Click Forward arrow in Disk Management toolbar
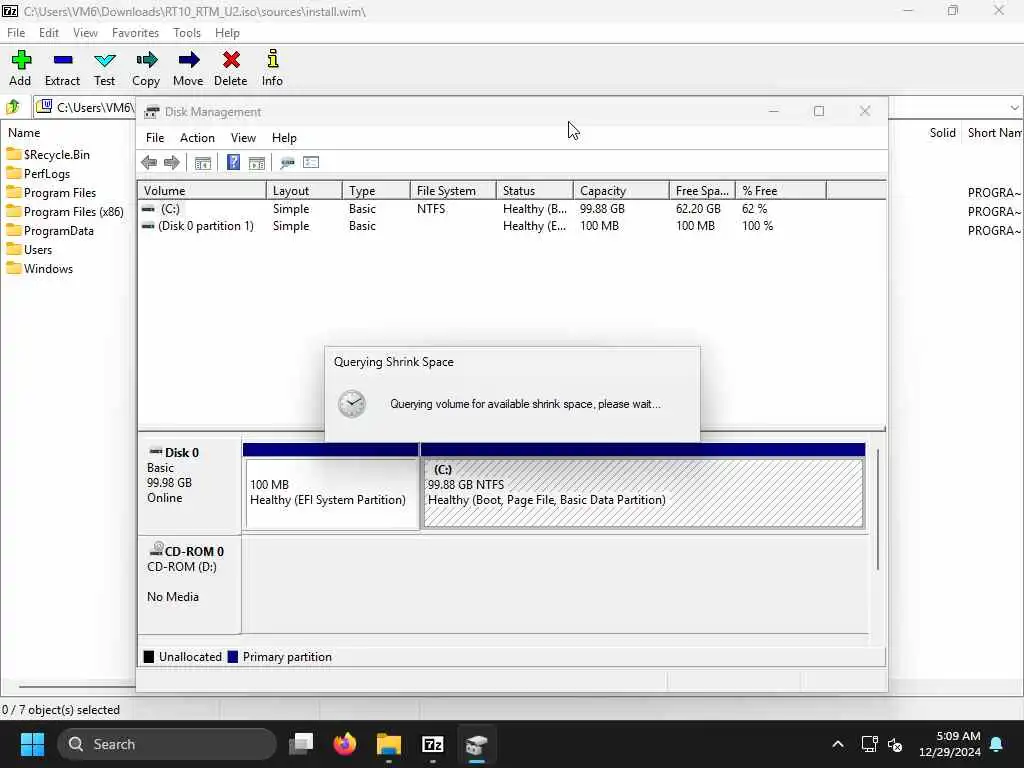Viewport: 1024px width, 768px height. pyautogui.click(x=172, y=163)
